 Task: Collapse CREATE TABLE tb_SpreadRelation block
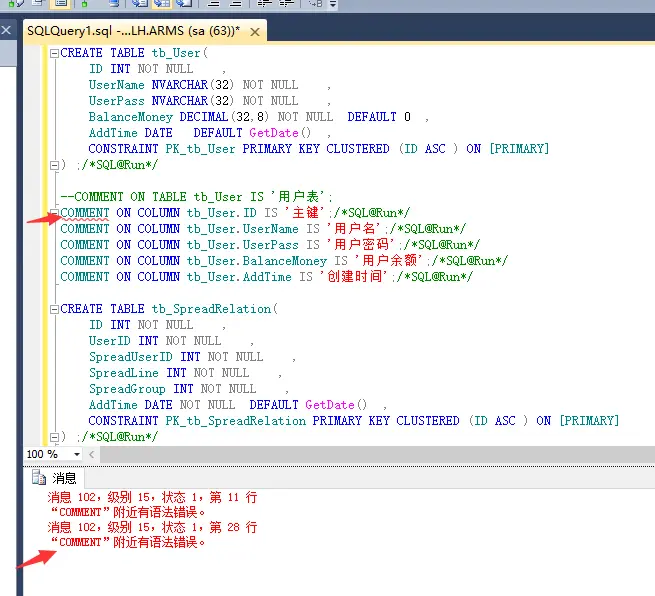(x=54, y=309)
